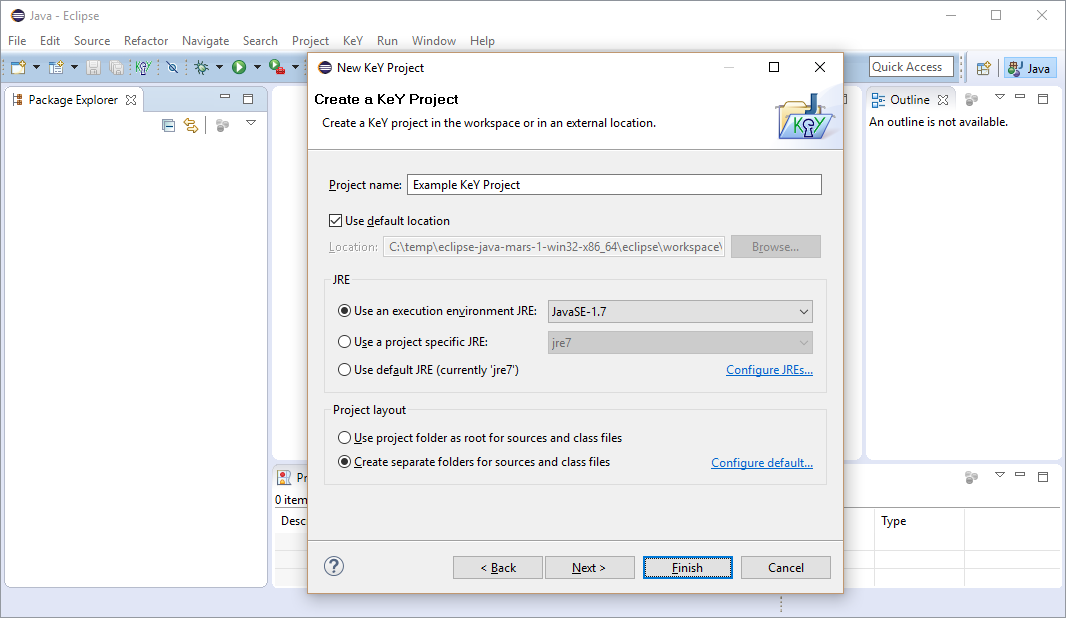
Task: Open the KeY menu
Action: pyautogui.click(x=353, y=41)
